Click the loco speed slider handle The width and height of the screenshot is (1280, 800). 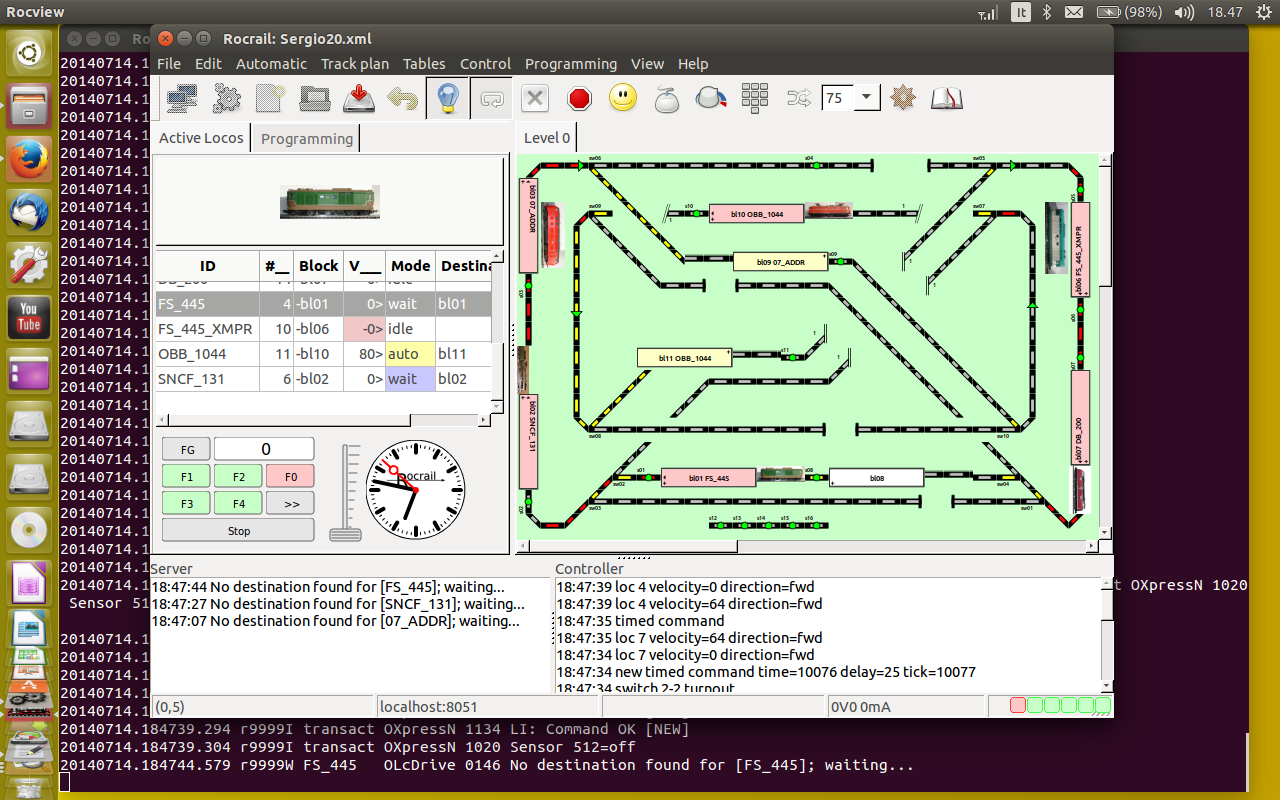346,533
